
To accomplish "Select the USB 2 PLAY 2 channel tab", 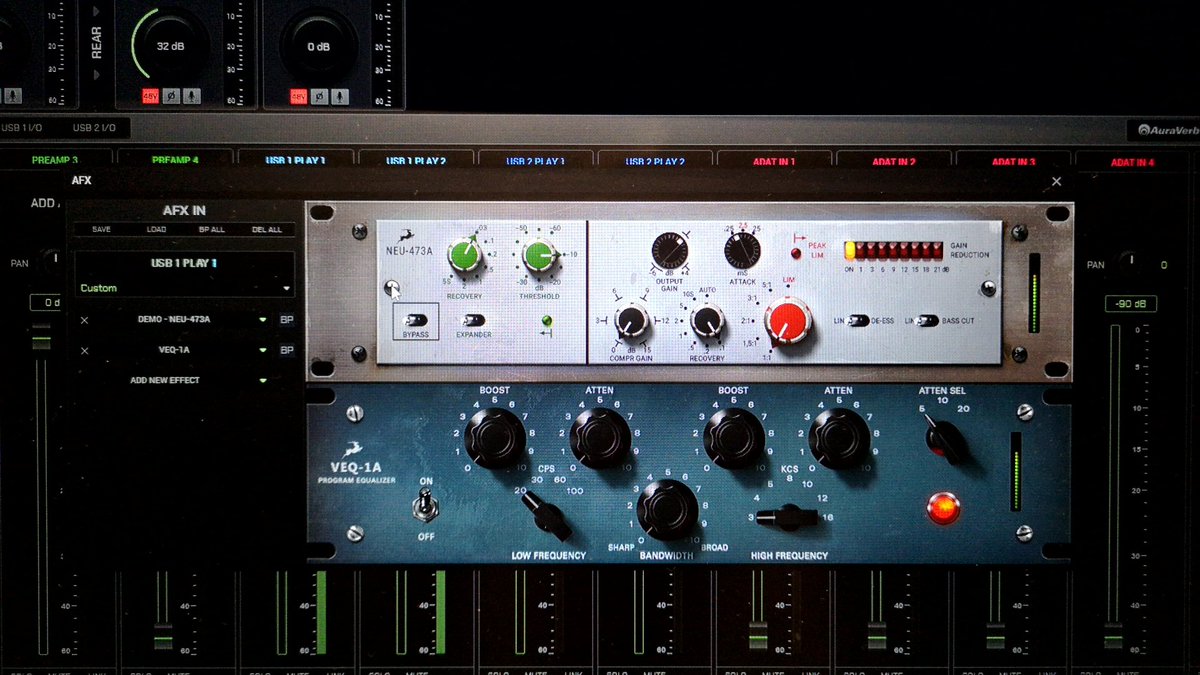I will [655, 161].
